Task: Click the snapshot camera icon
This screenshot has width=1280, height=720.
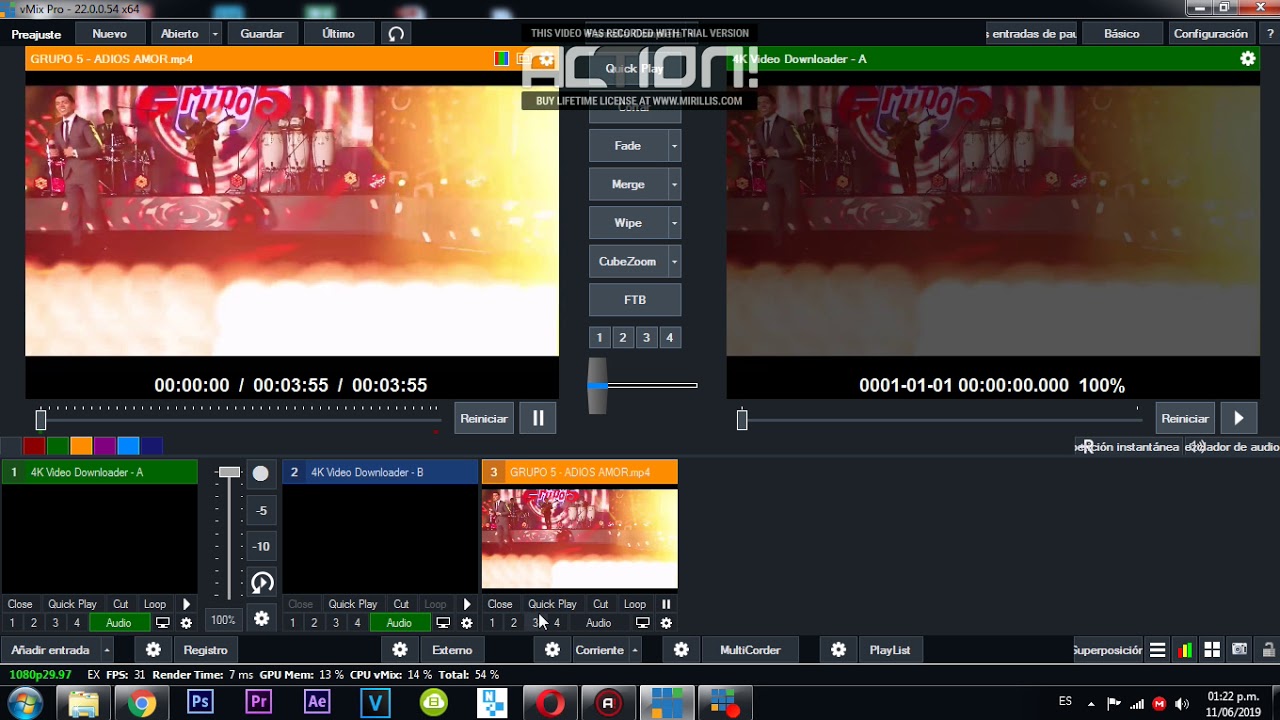Action: point(1240,650)
